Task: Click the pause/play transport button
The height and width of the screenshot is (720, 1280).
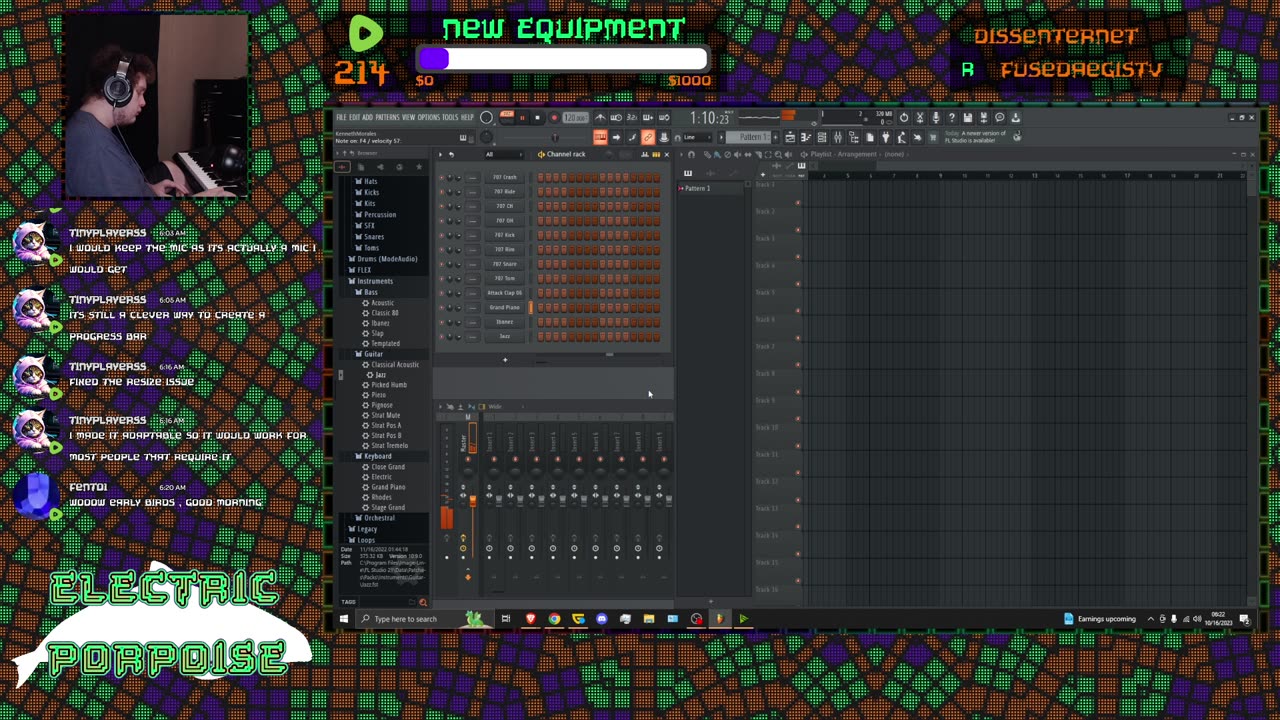Action: coord(521,118)
